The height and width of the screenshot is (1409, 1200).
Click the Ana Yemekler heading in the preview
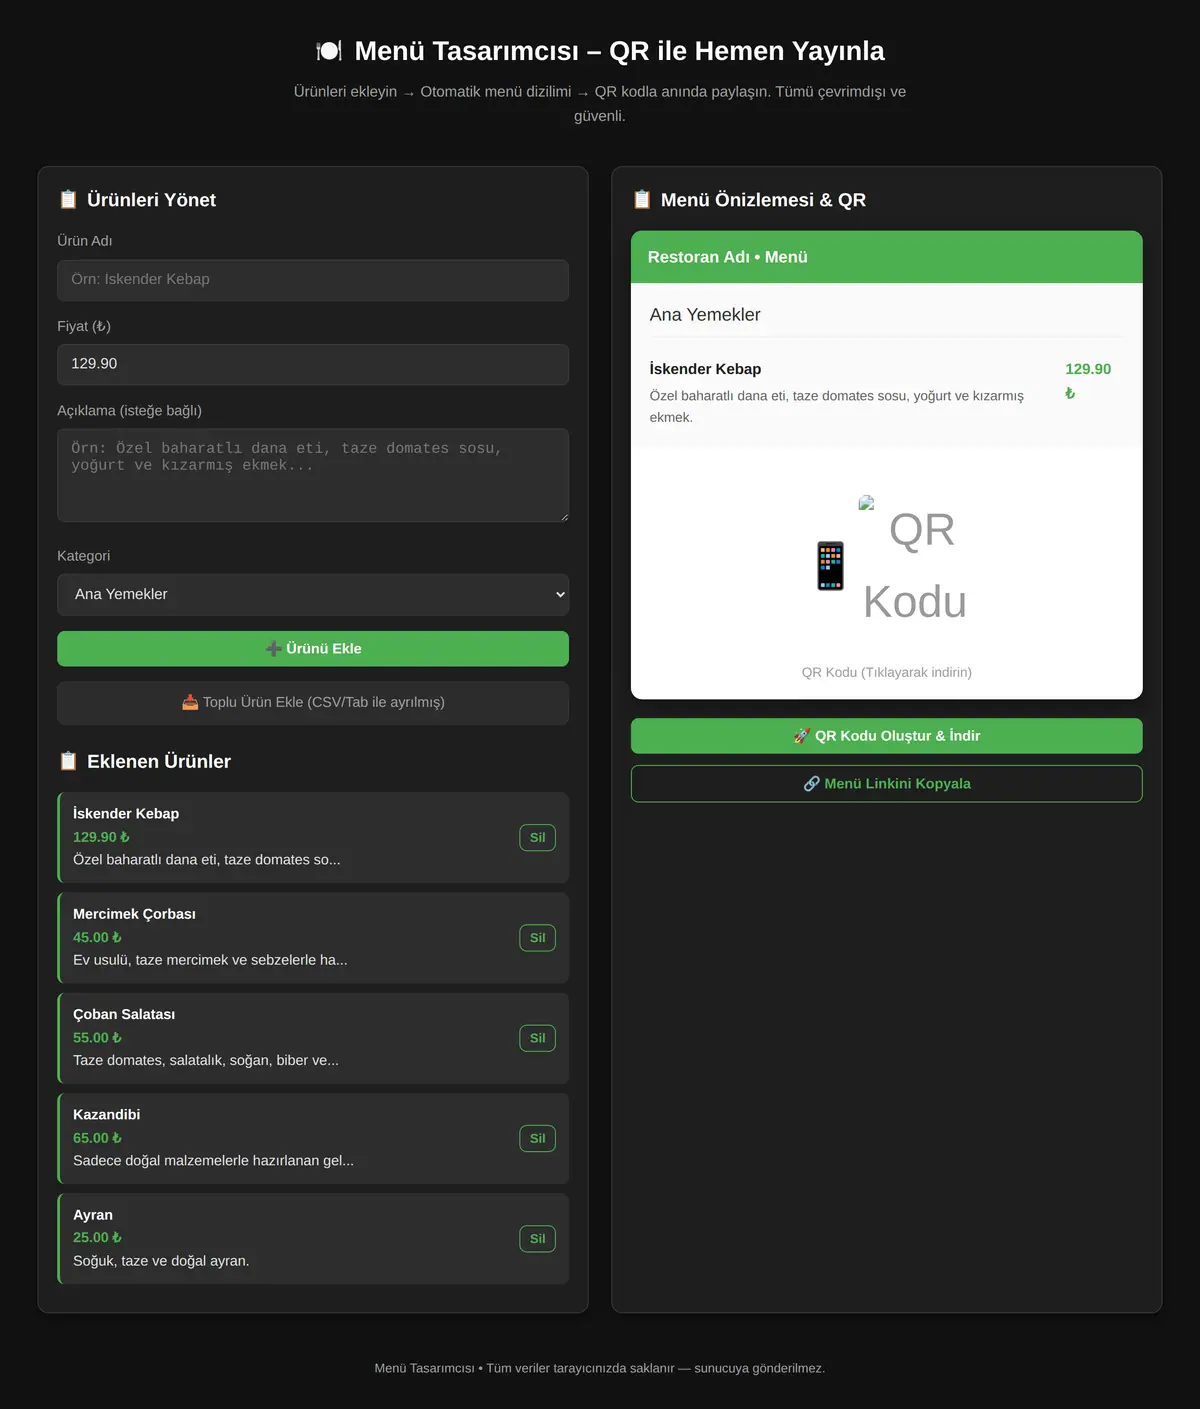[705, 315]
